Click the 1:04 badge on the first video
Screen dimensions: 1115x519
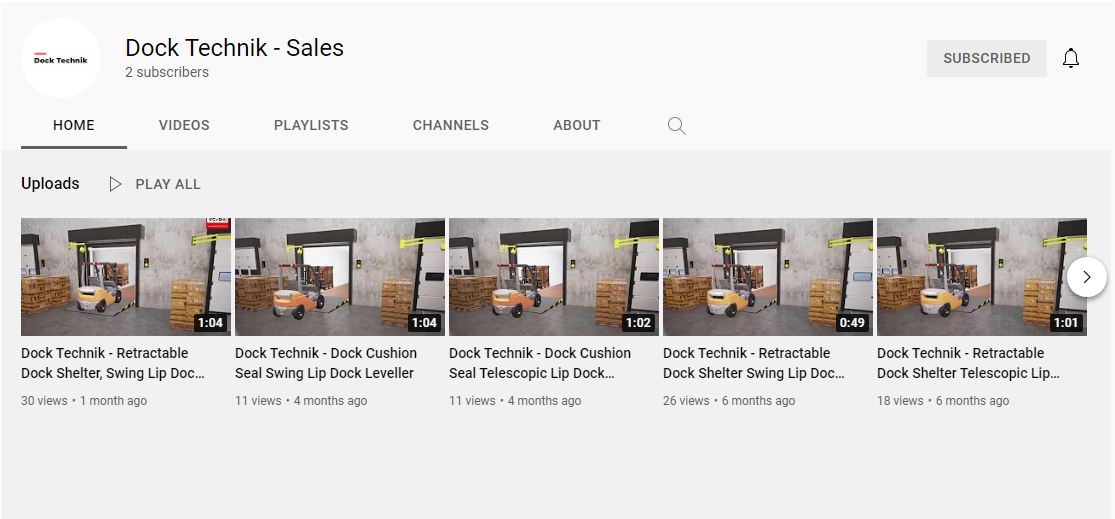point(210,323)
